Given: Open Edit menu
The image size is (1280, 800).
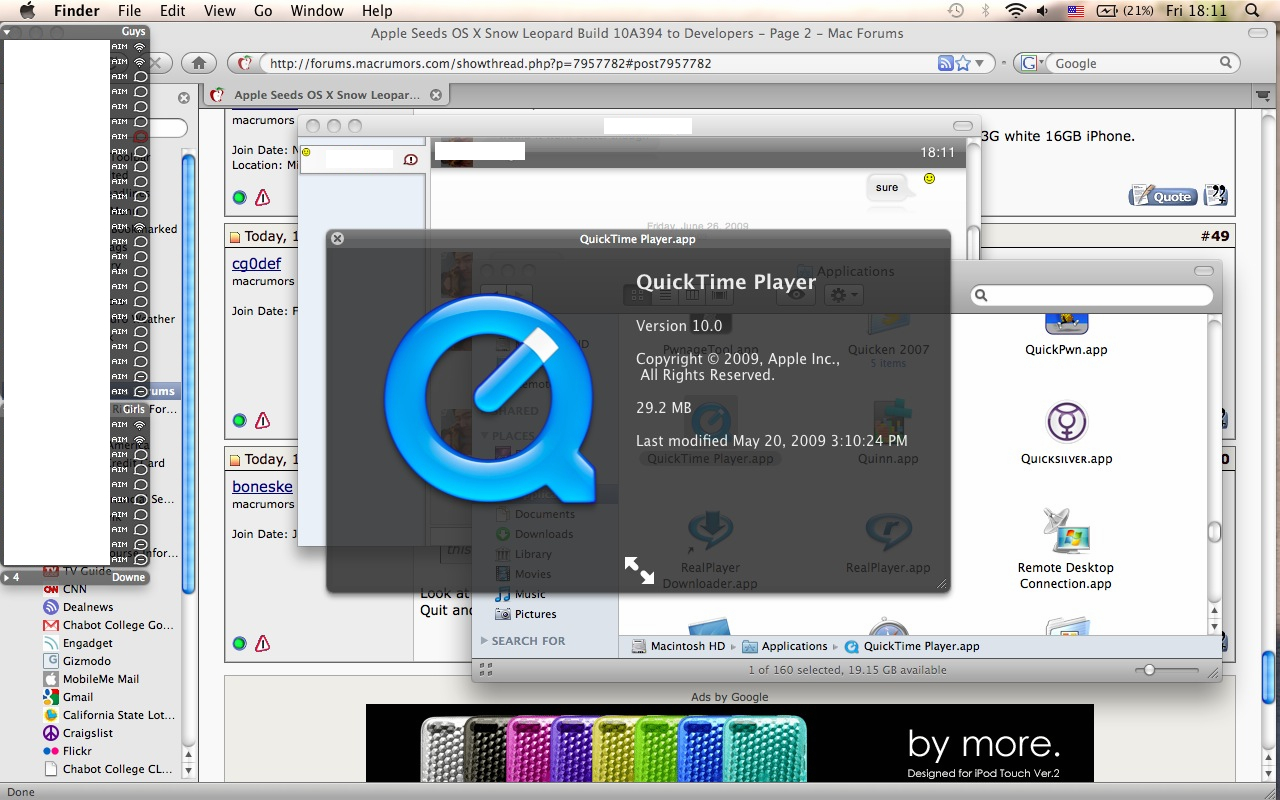Looking at the screenshot, I should tap(173, 11).
